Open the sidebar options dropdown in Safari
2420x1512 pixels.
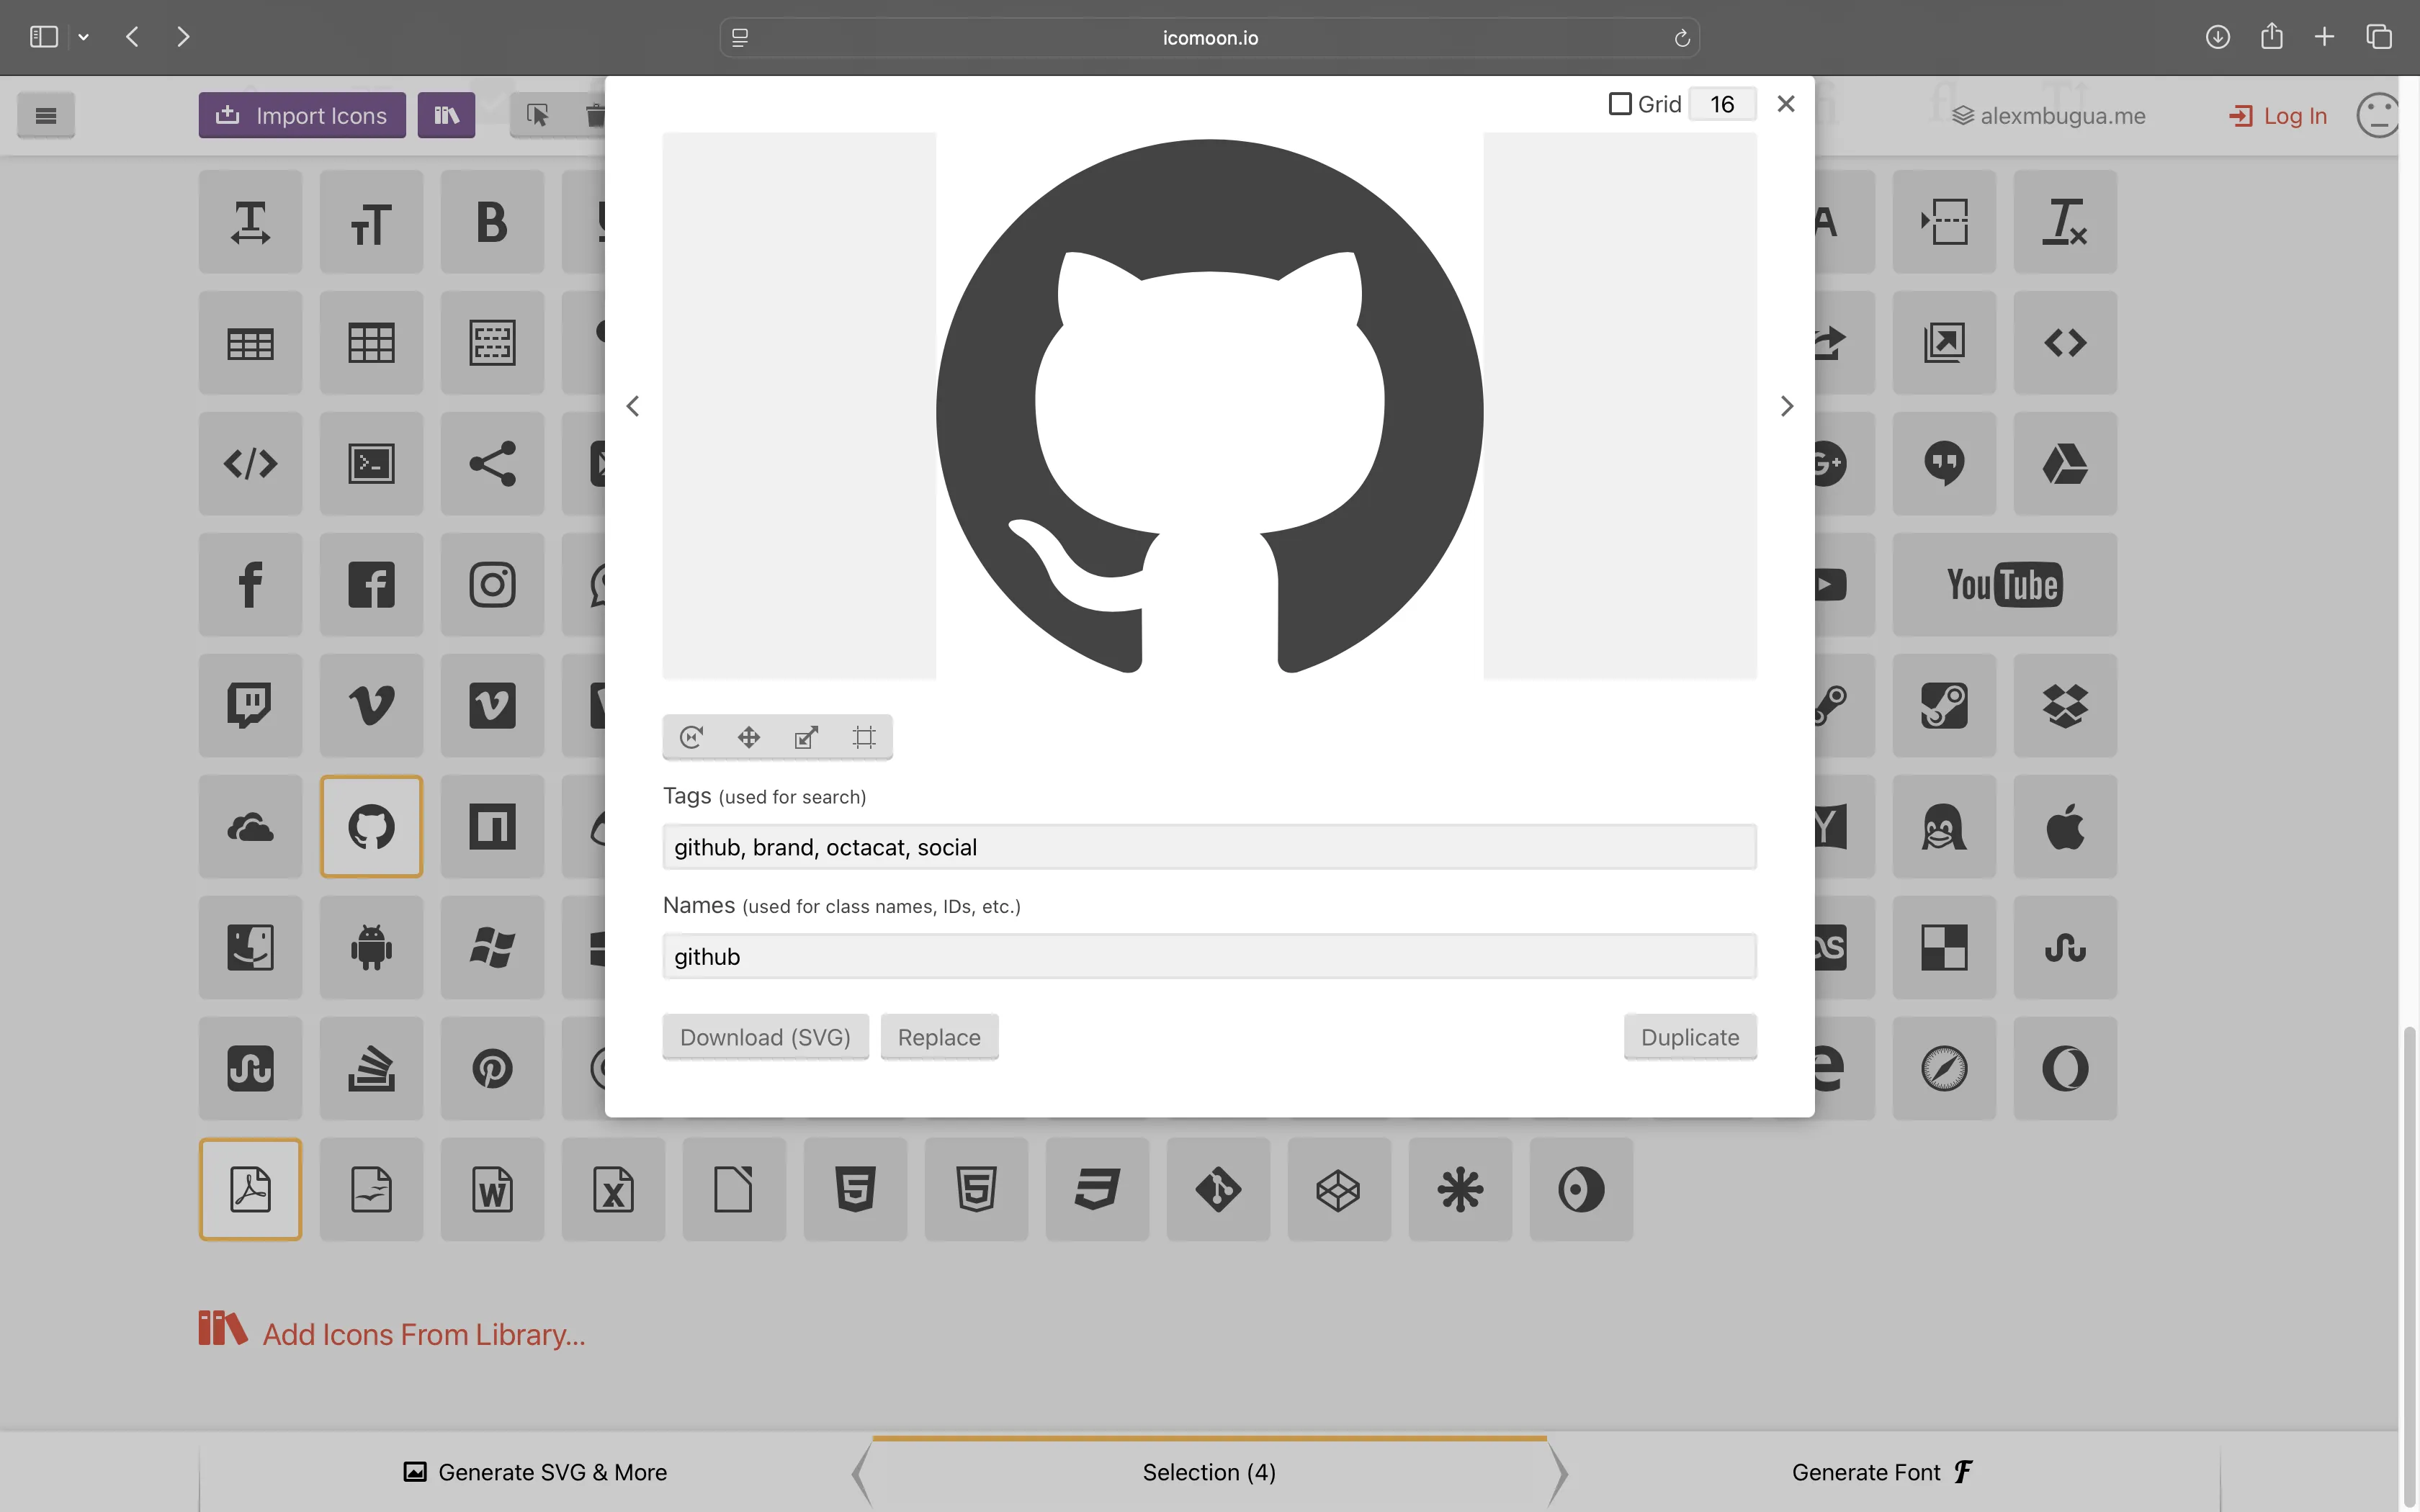(84, 36)
